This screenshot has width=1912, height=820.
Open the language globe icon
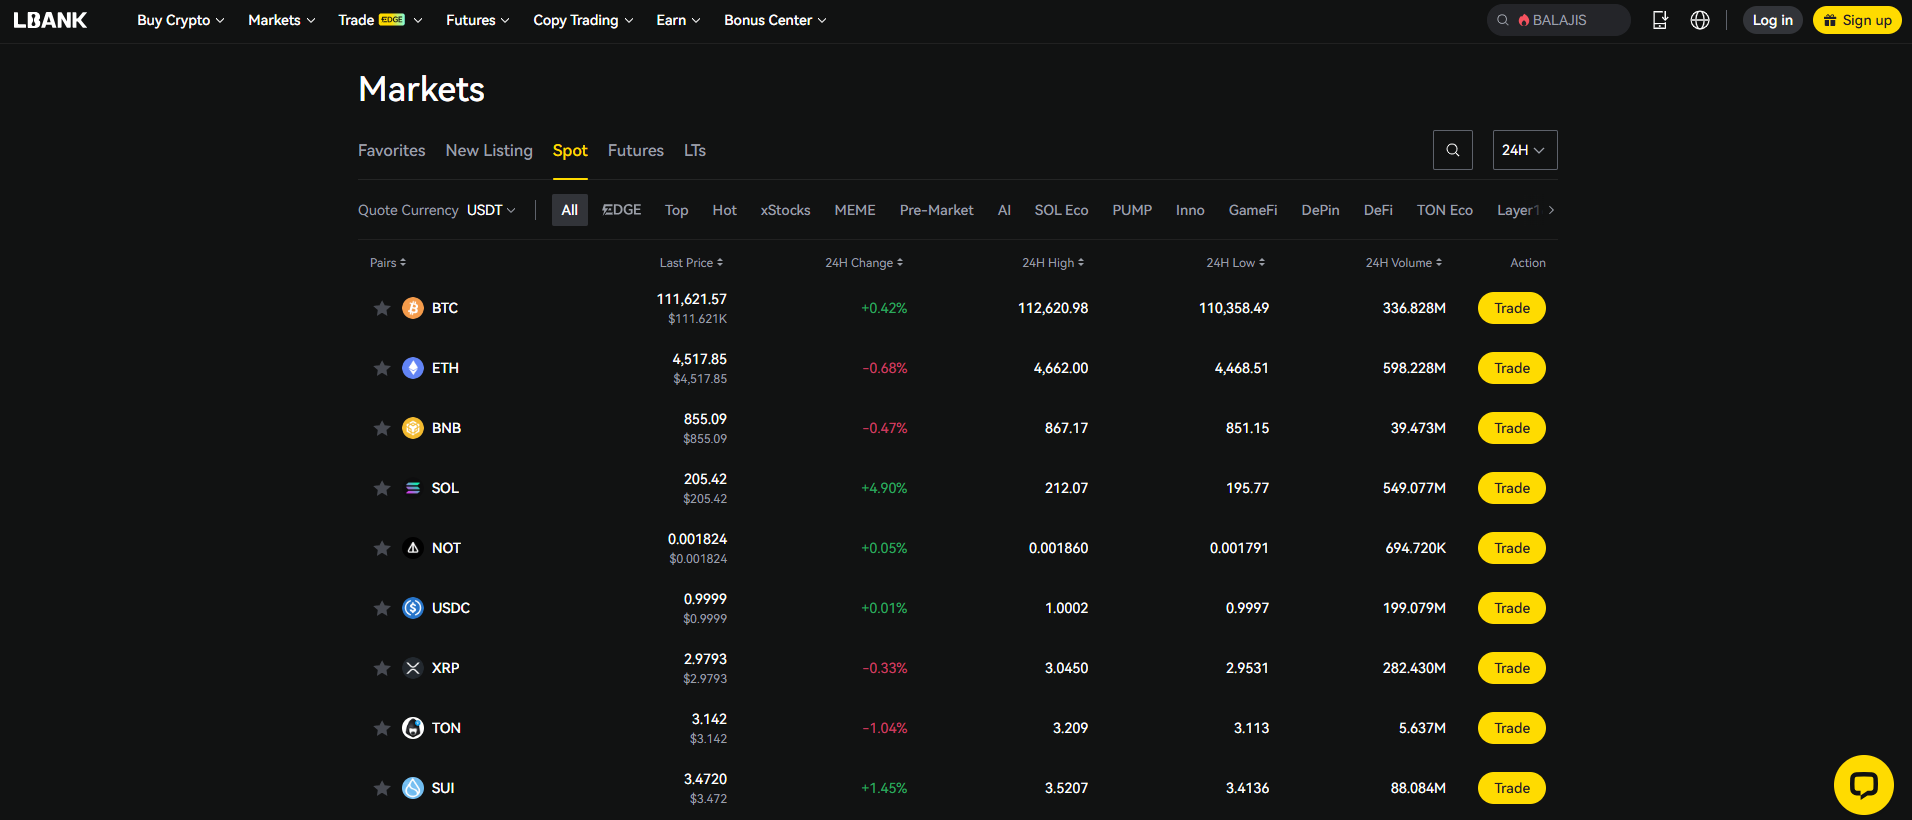[x=1700, y=20]
